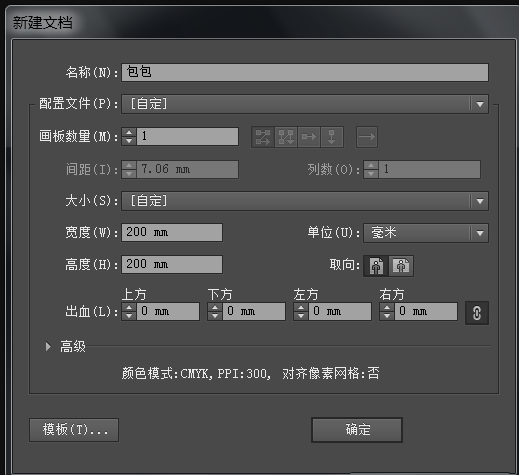
Task: Click the 上方 bleed input field
Action: point(168,311)
